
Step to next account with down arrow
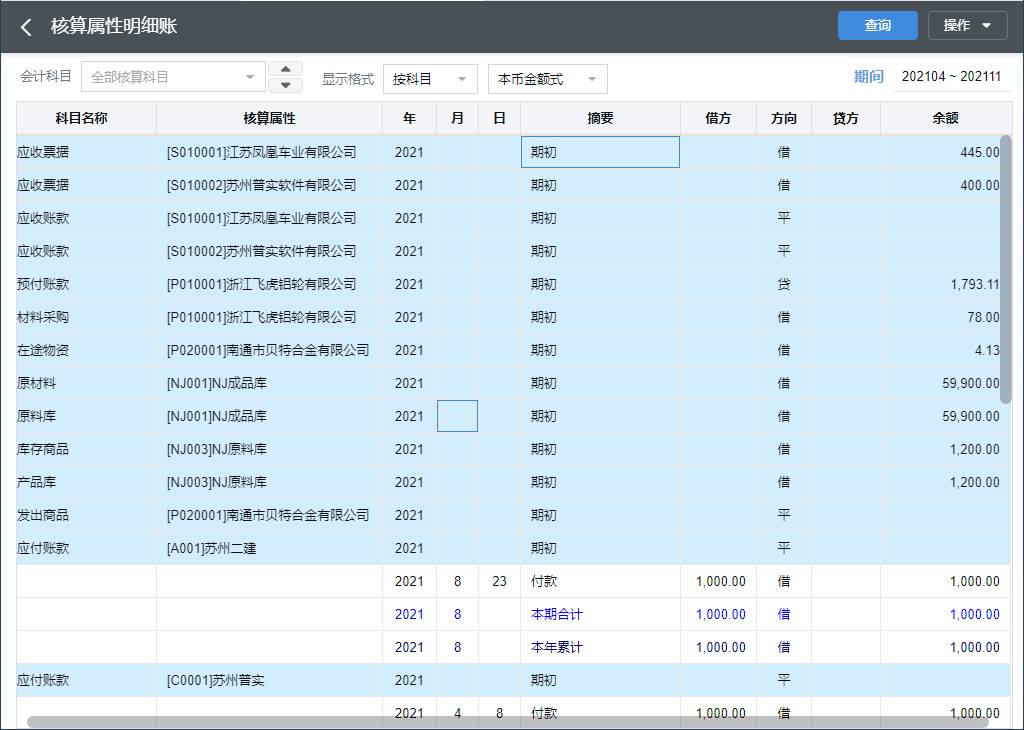285,85
